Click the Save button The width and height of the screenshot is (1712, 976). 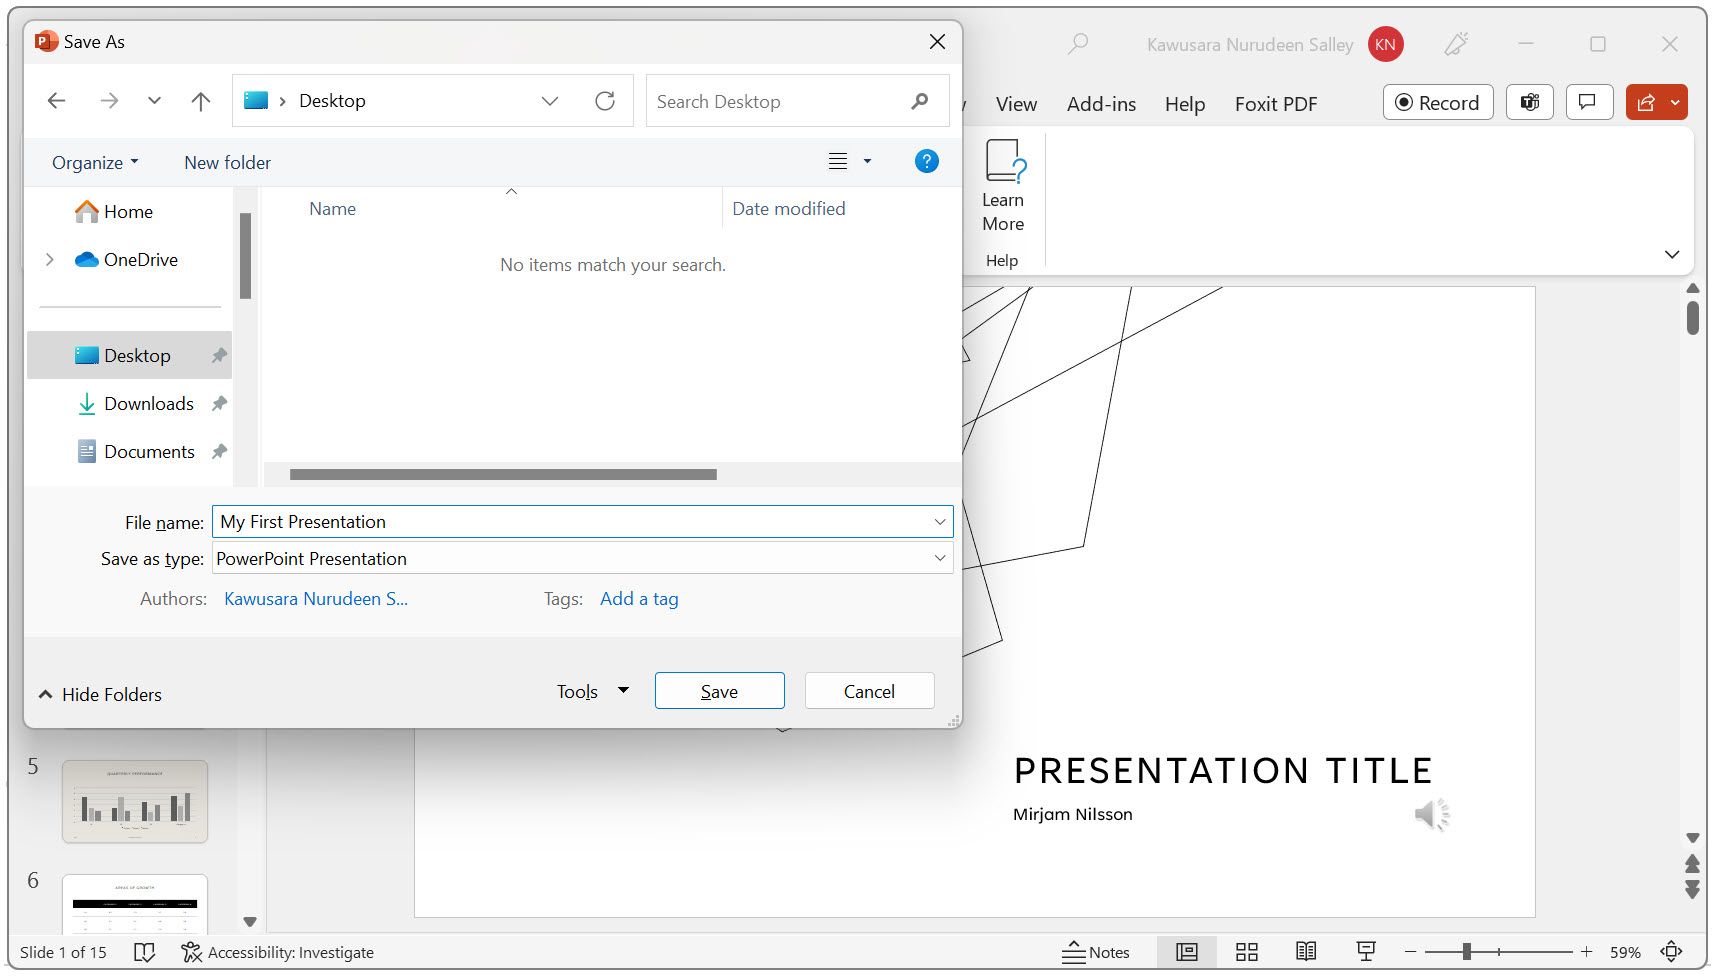pyautogui.click(x=719, y=690)
